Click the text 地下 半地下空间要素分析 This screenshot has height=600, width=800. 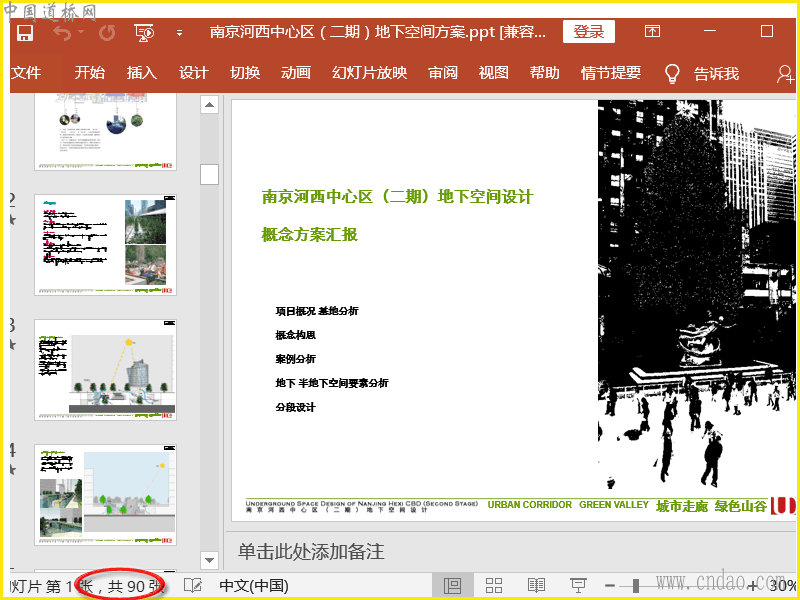click(x=332, y=383)
